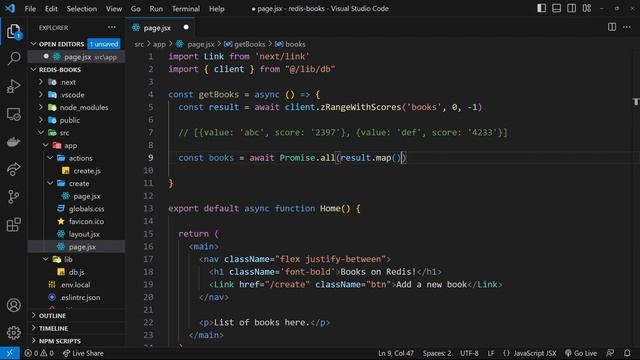Open layout.jsx in the file tree

76,234
